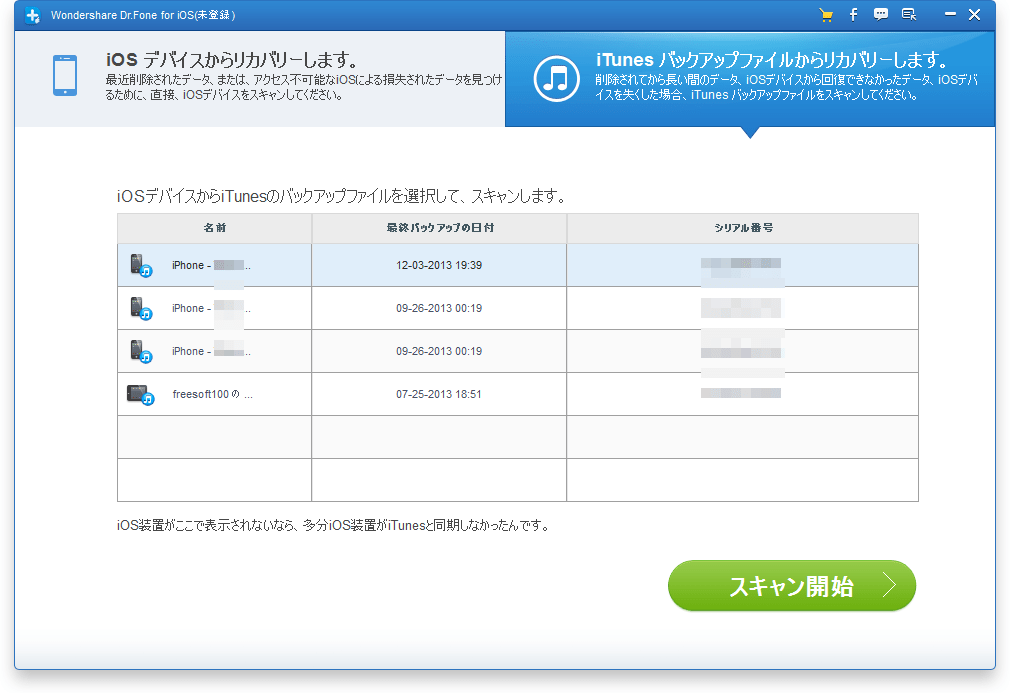The height and width of the screenshot is (693, 1010).
Task: Close the Dr.Fone window
Action: [x=975, y=14]
